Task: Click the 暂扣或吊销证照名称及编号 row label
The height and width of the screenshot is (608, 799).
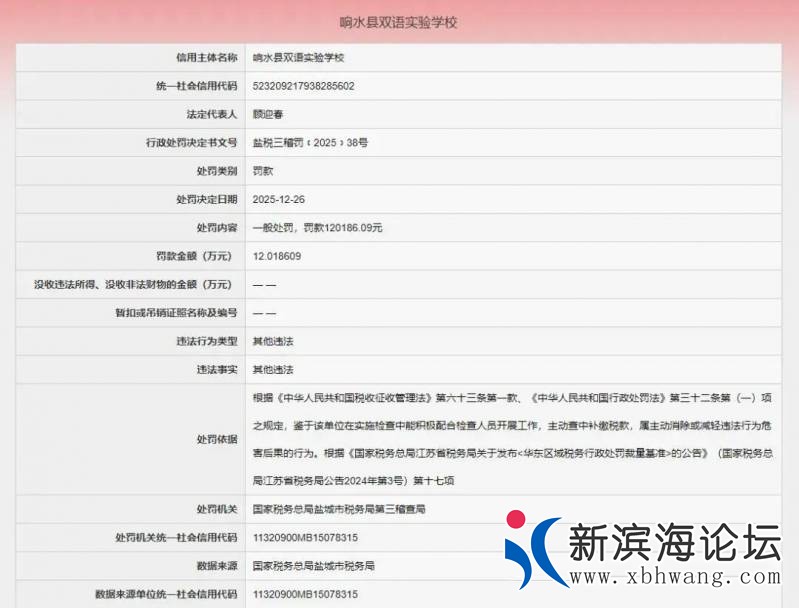Action: [176, 313]
